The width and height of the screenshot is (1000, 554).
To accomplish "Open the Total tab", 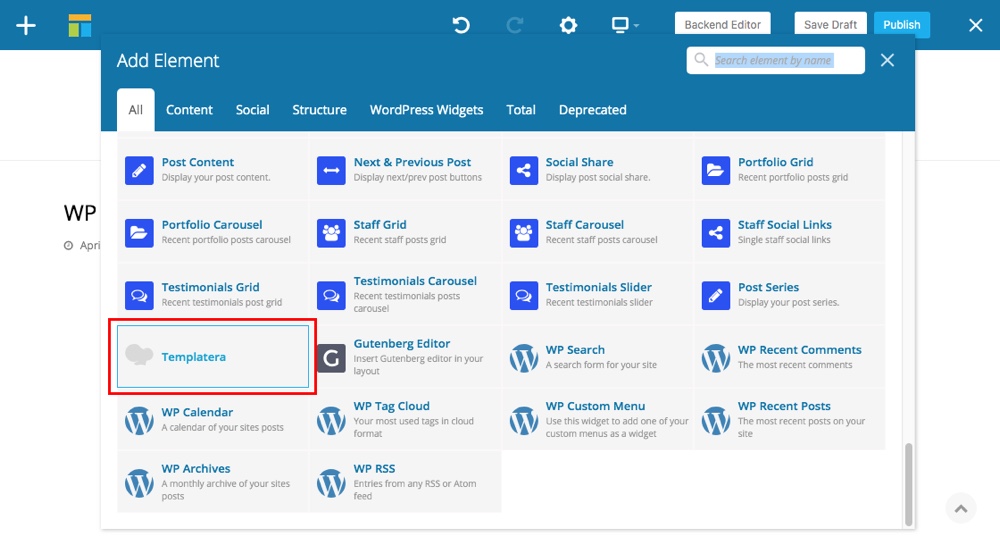I will pos(521,110).
